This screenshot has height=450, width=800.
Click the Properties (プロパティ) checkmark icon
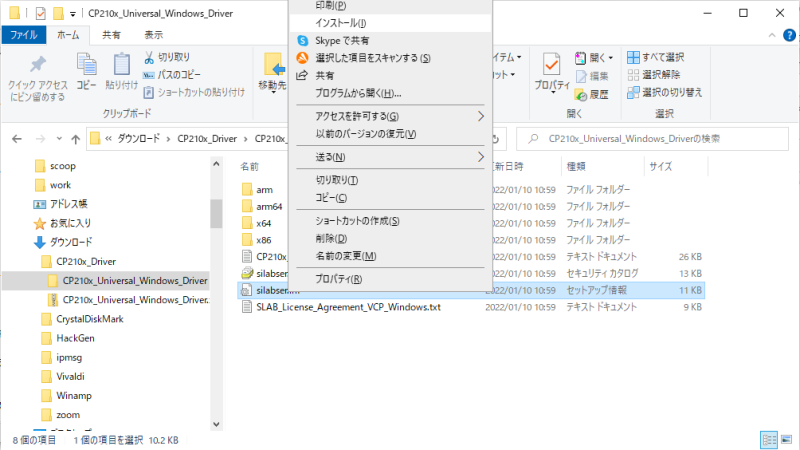point(552,65)
